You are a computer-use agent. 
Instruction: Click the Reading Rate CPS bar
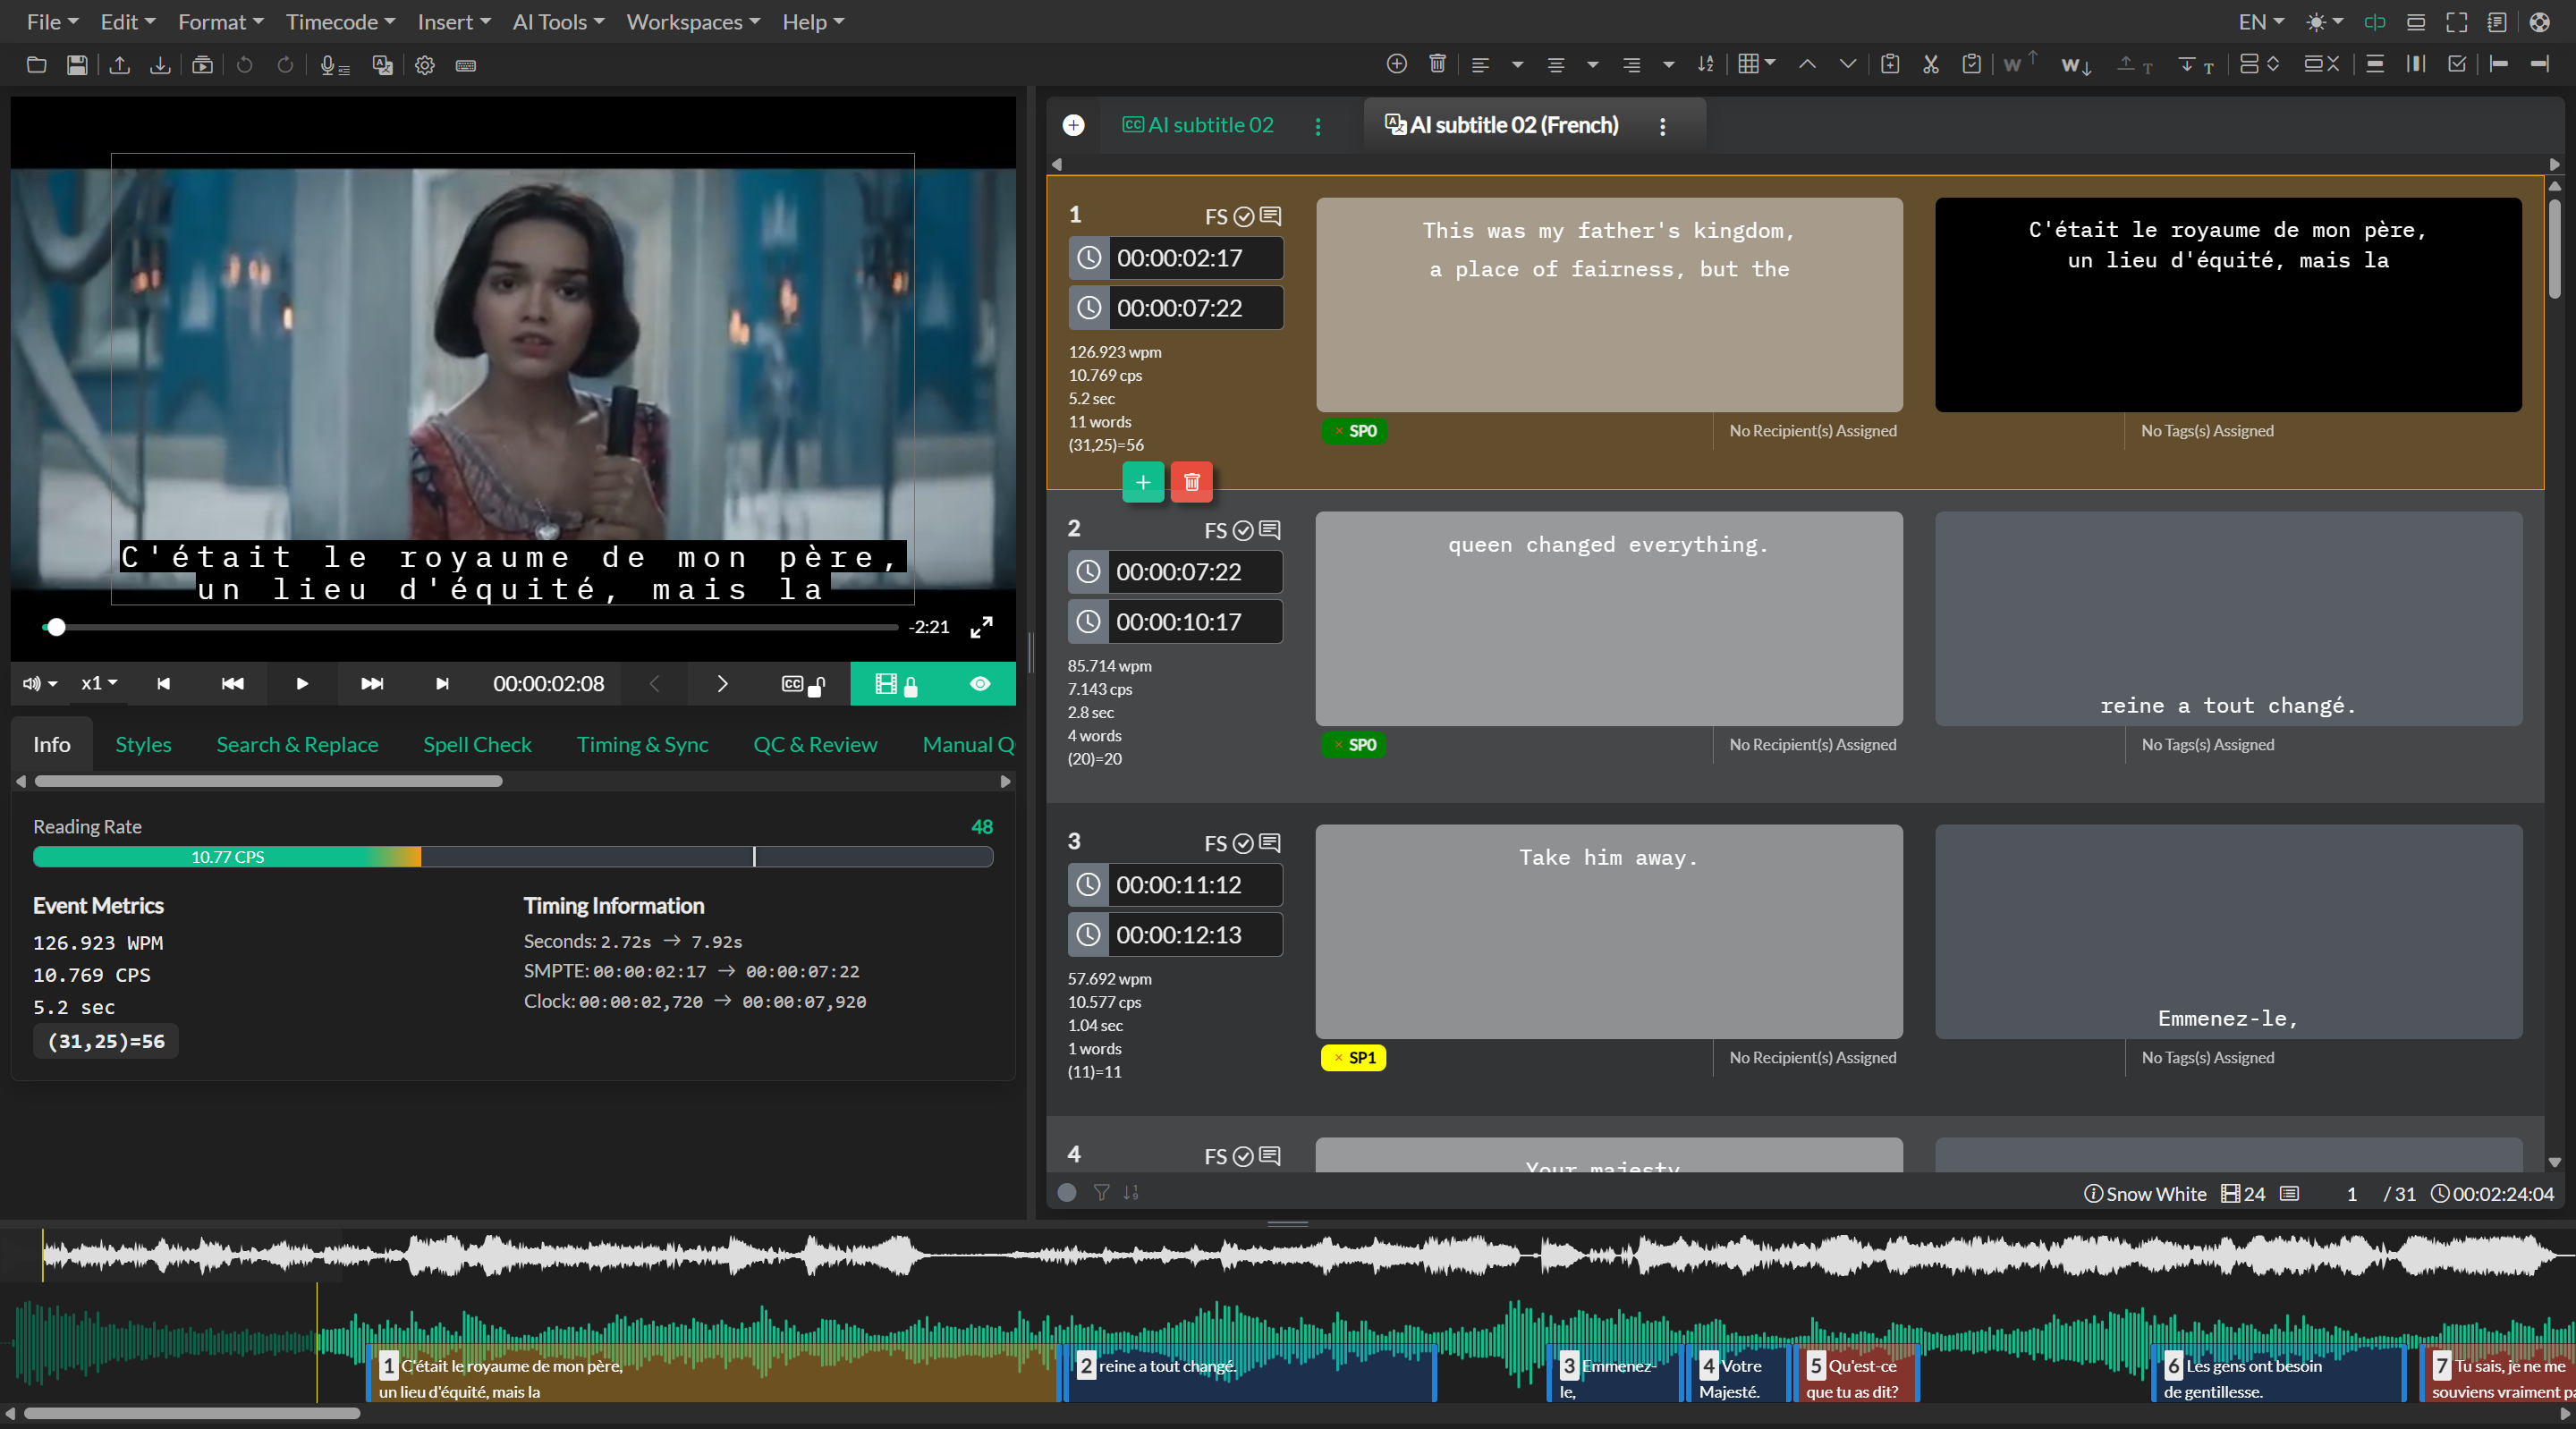[x=512, y=857]
